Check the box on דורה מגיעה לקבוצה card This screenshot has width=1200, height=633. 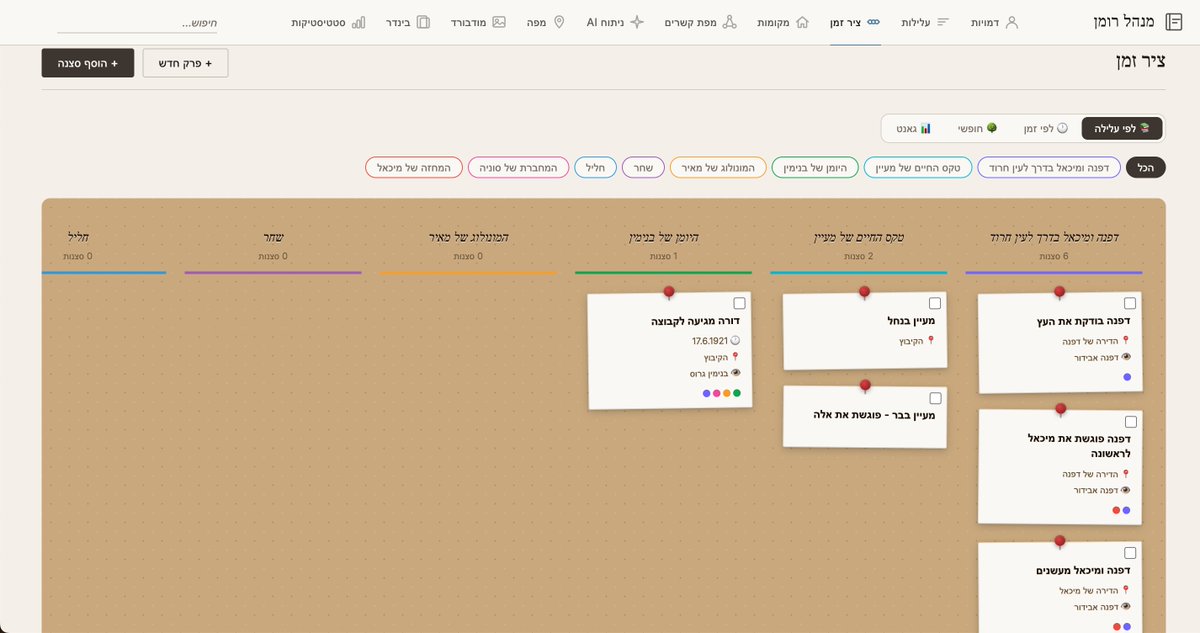740,303
